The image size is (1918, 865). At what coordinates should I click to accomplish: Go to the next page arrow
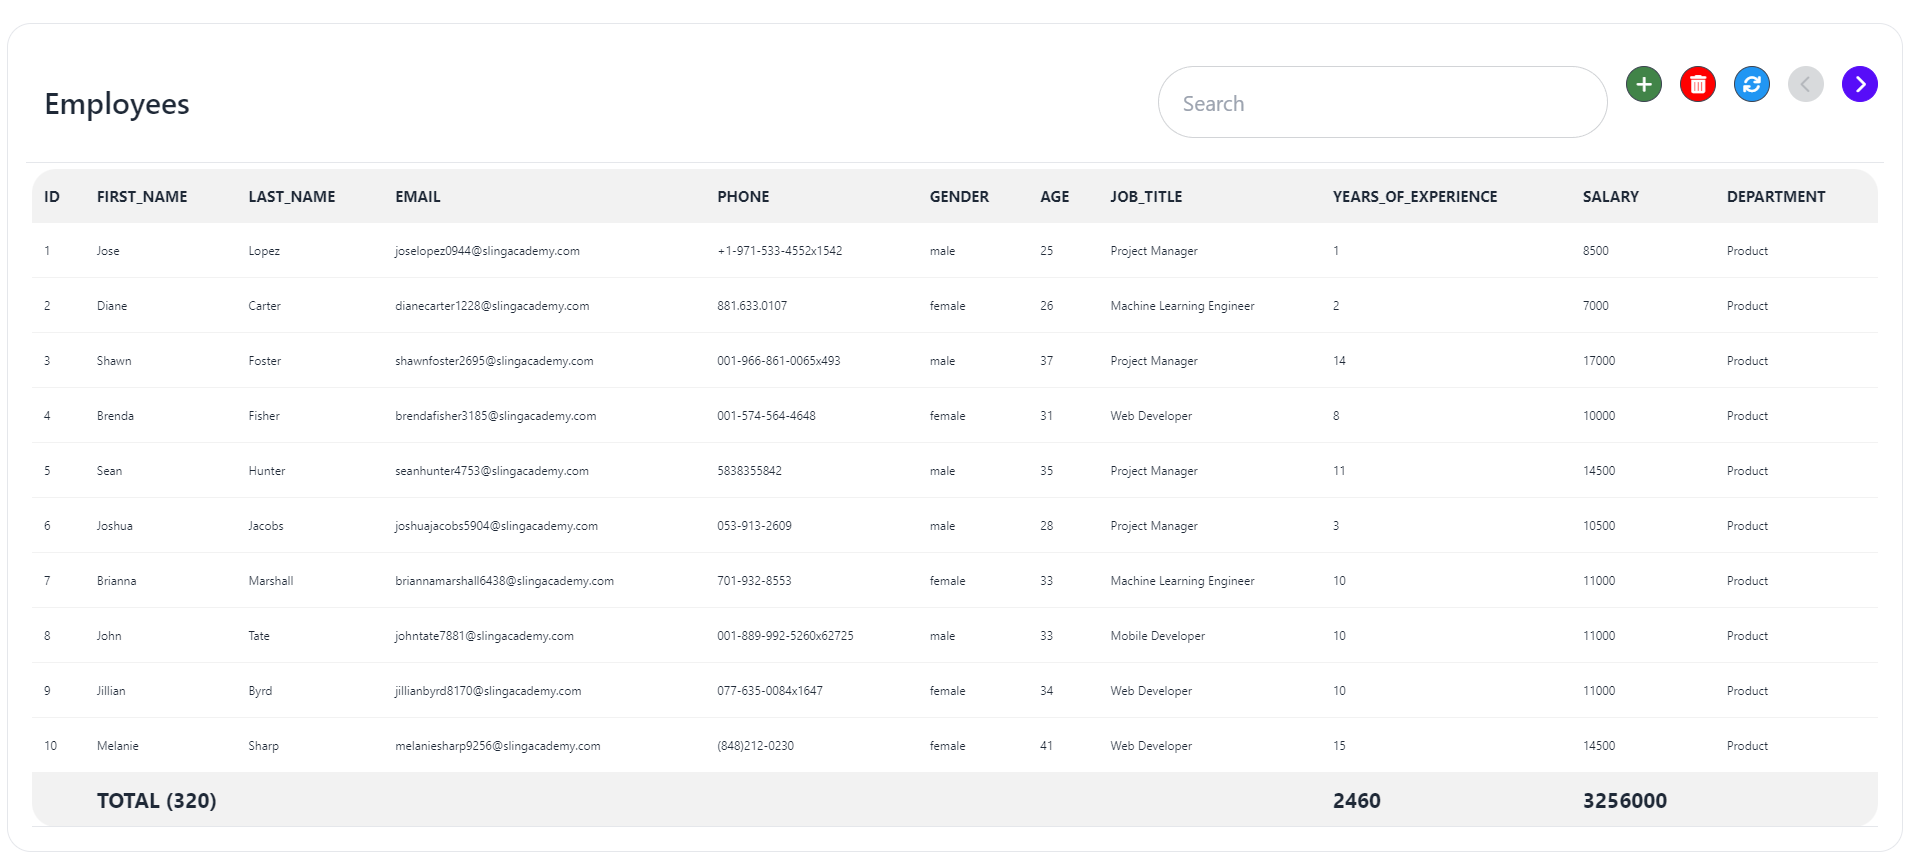click(1859, 84)
